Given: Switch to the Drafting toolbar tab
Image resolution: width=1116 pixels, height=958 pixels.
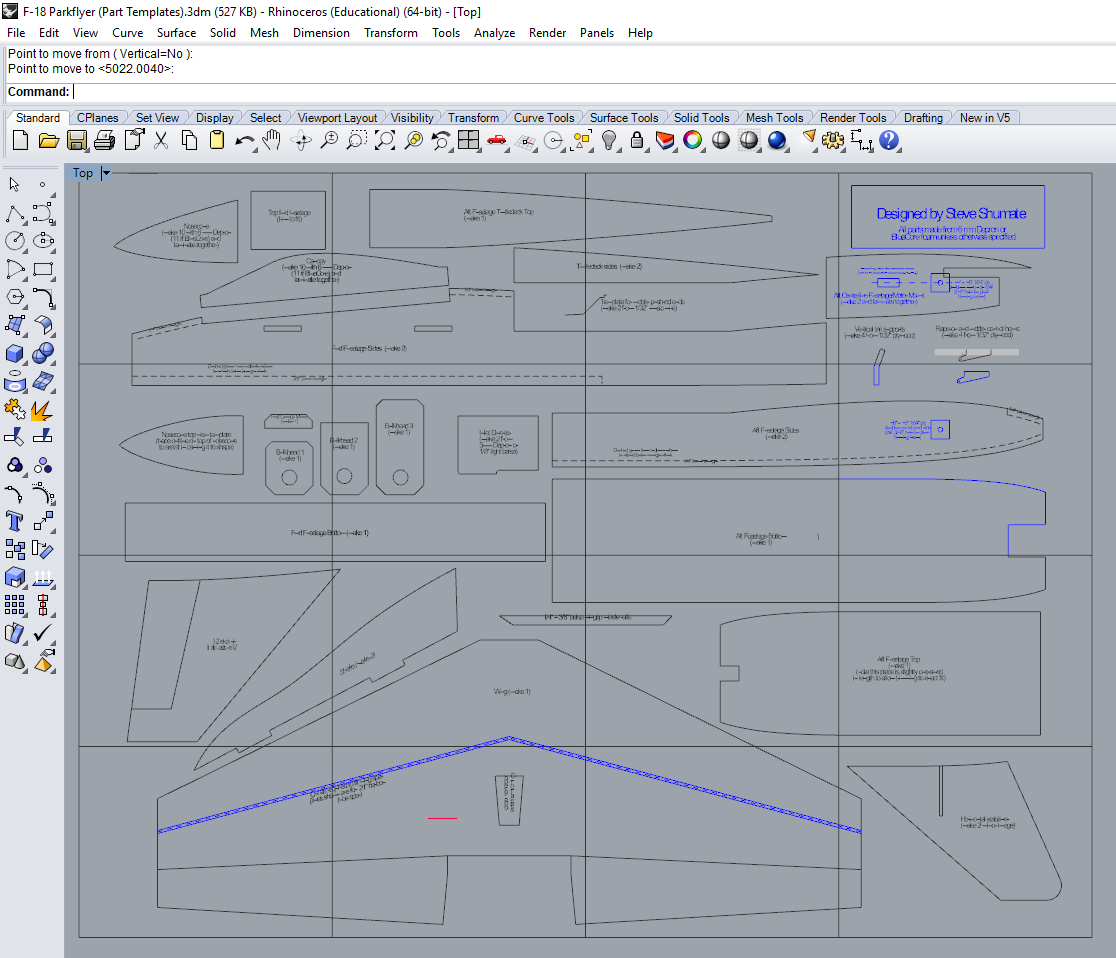Looking at the screenshot, I should pos(923,118).
